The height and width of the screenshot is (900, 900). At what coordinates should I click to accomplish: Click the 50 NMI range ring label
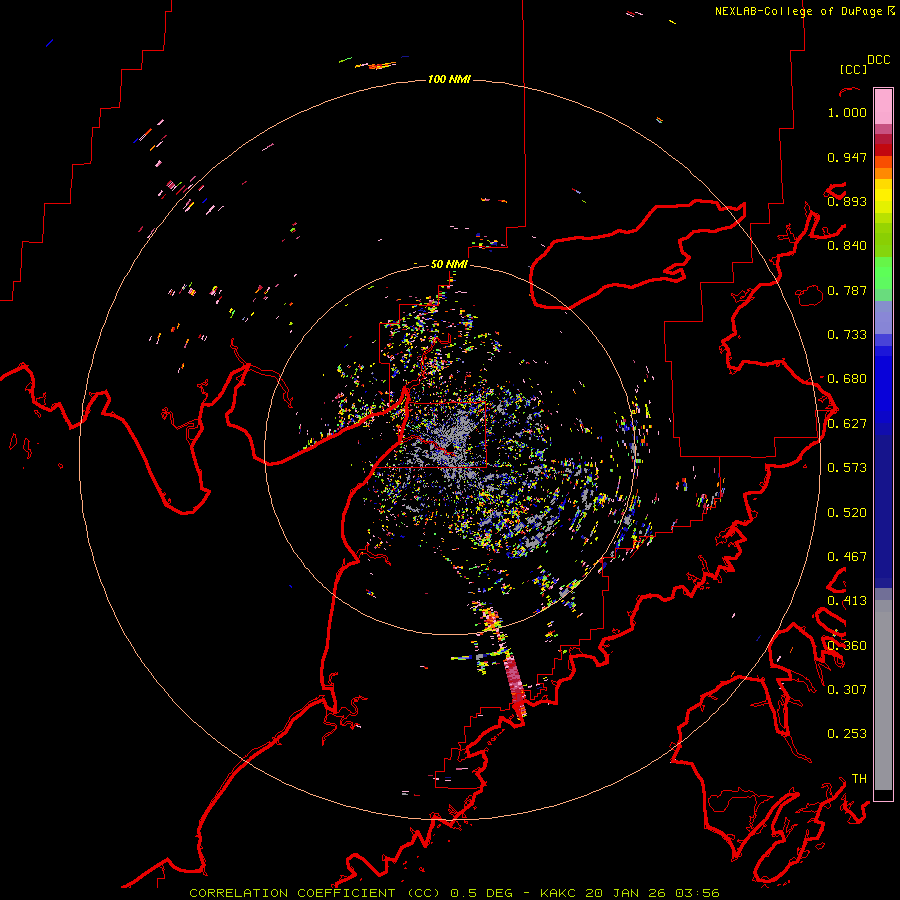[449, 265]
